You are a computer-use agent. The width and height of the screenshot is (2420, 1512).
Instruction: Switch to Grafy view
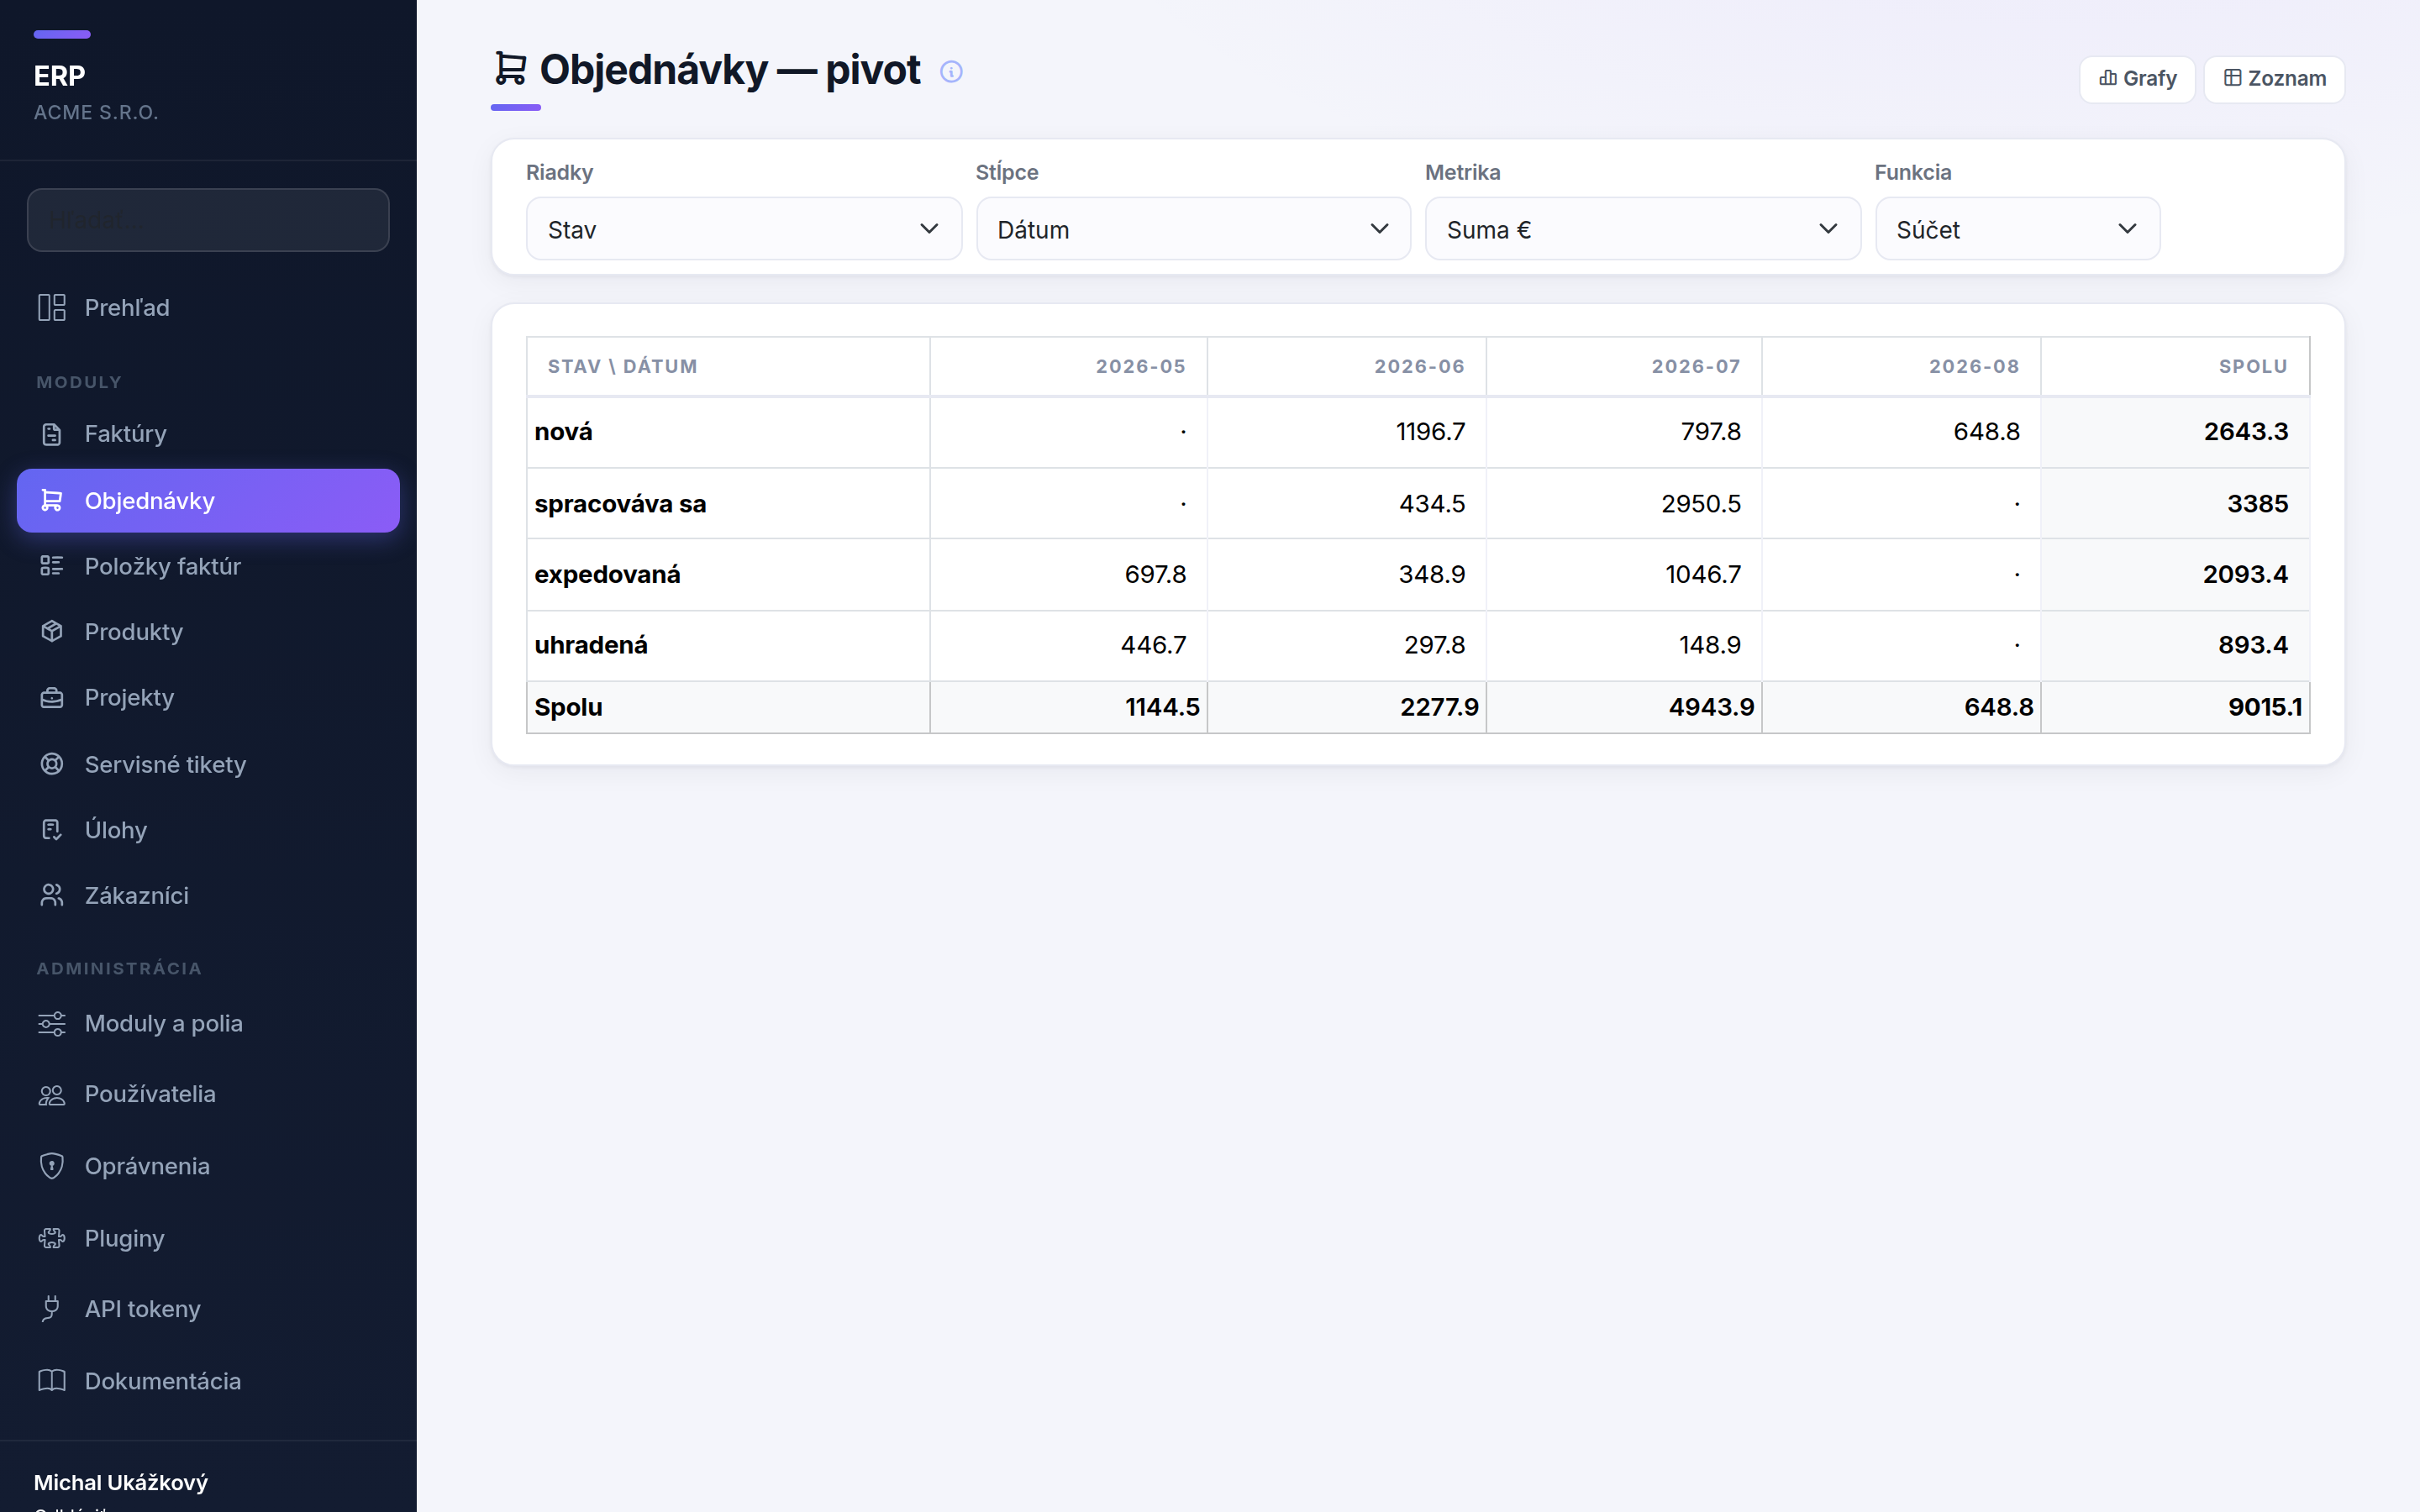click(2137, 78)
